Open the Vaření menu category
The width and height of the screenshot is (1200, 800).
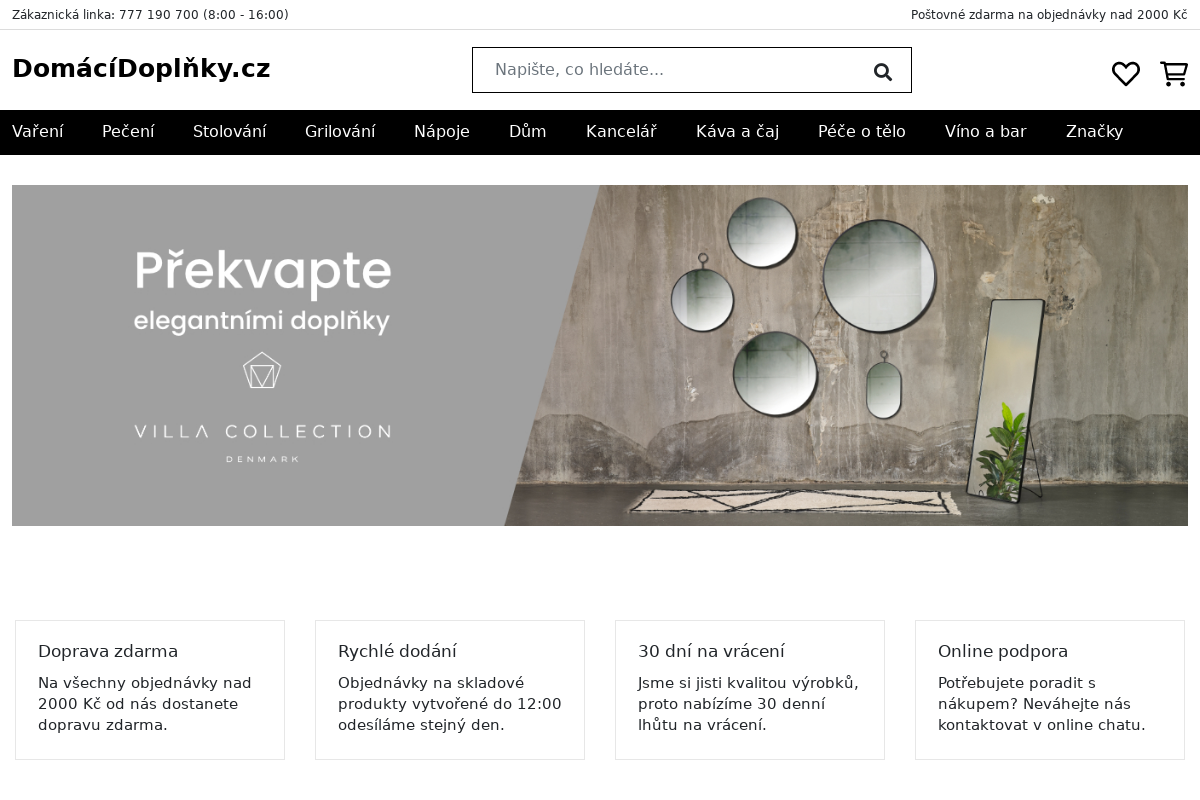point(38,132)
